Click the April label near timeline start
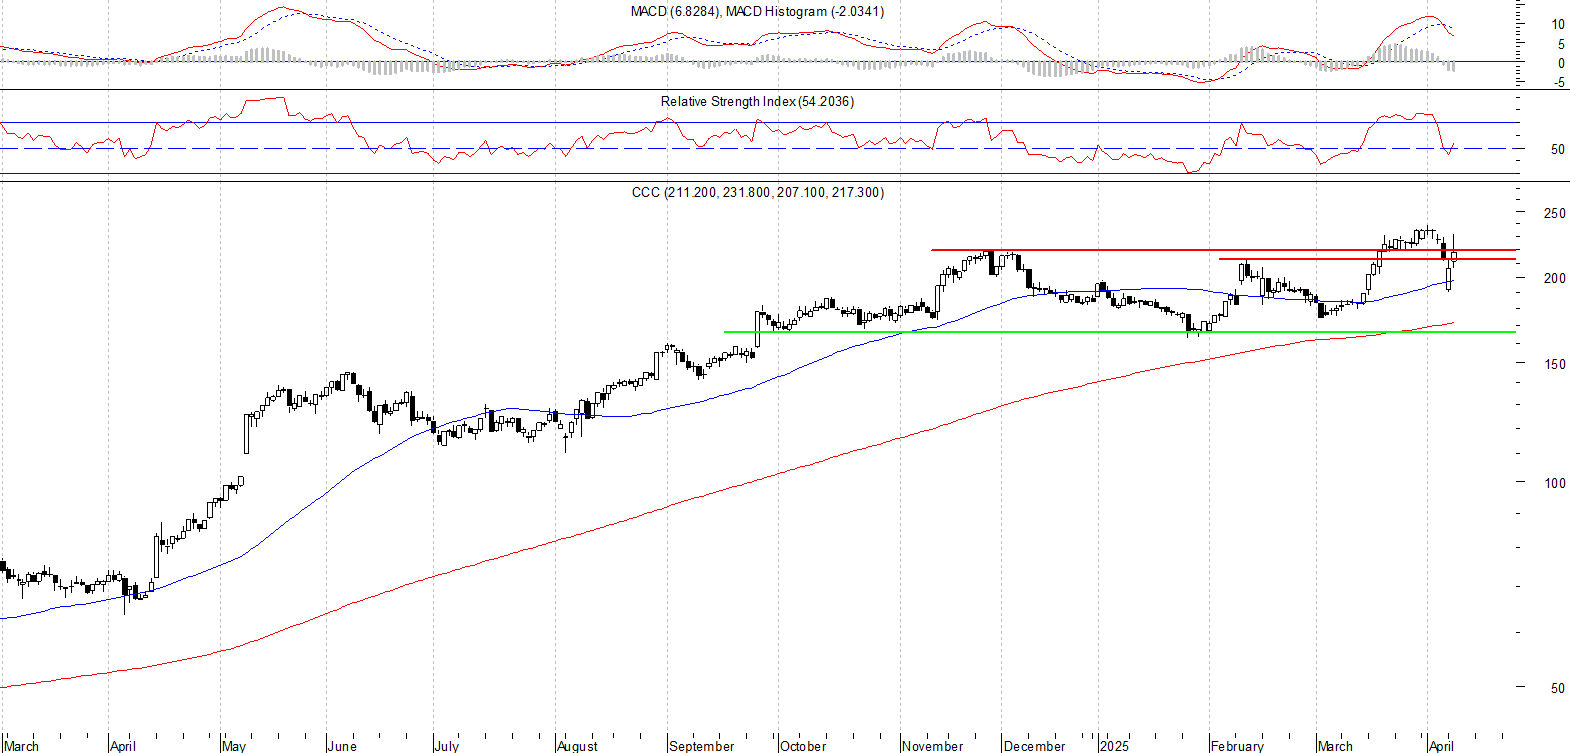Viewport: 1570px width, 753px height. pos(123,746)
